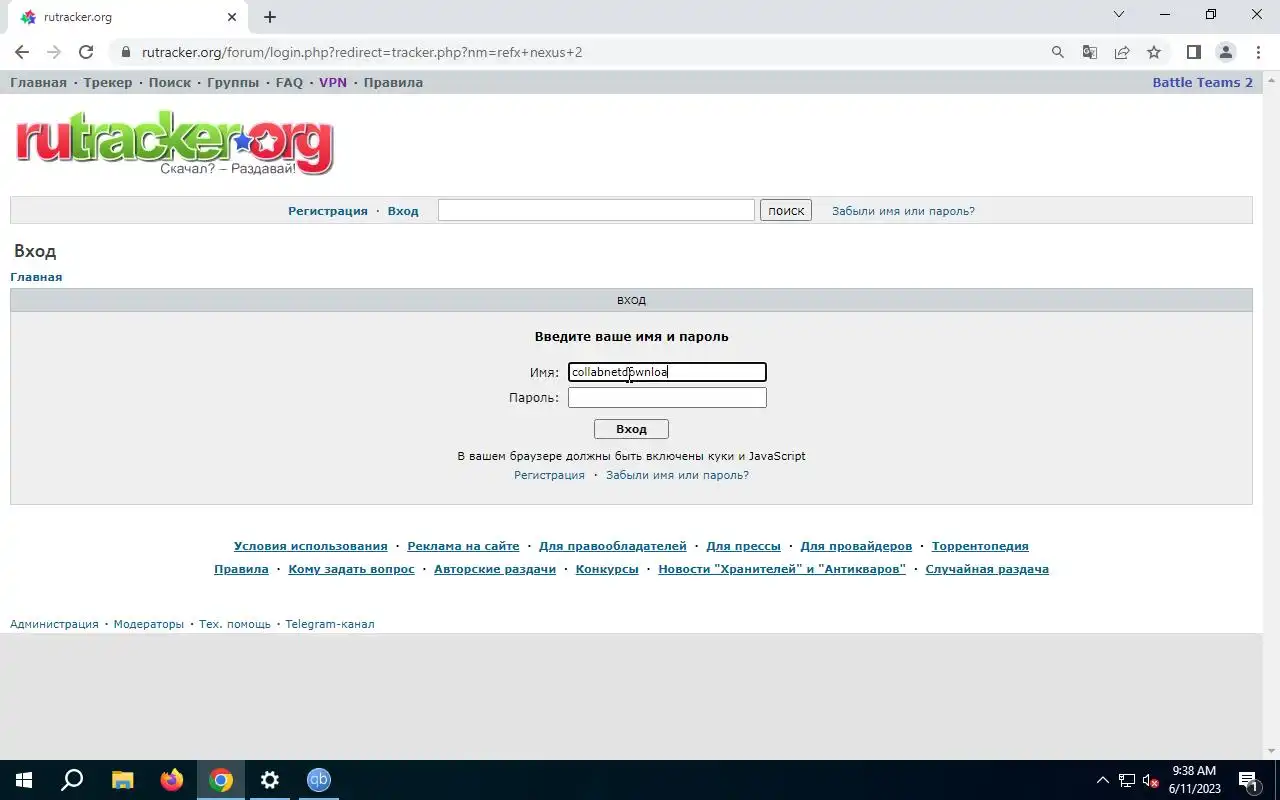This screenshot has height=800, width=1280.
Task: Open Реклама на сайте footer link
Action: pyautogui.click(x=463, y=546)
